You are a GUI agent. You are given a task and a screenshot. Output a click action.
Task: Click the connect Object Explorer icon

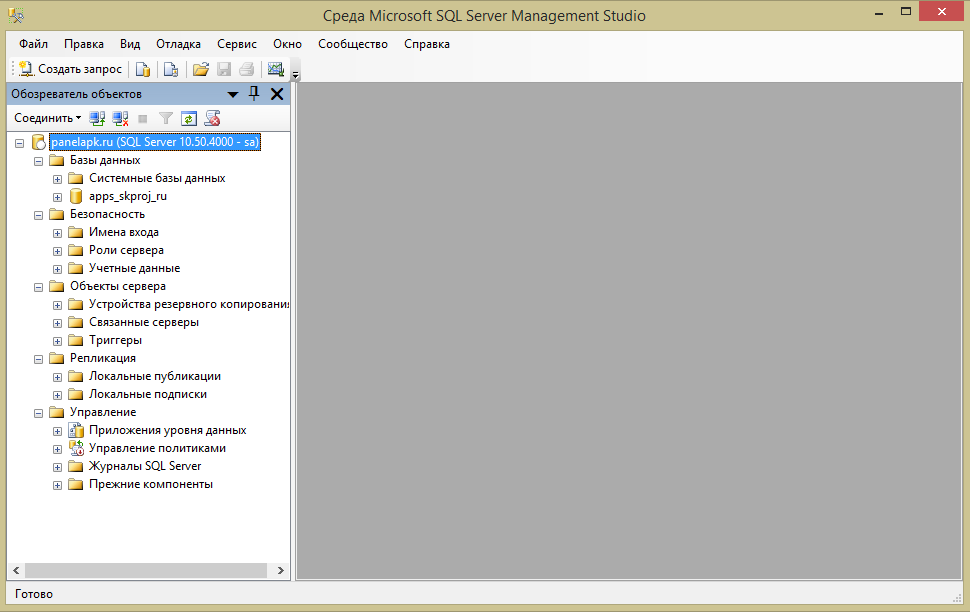coord(97,118)
